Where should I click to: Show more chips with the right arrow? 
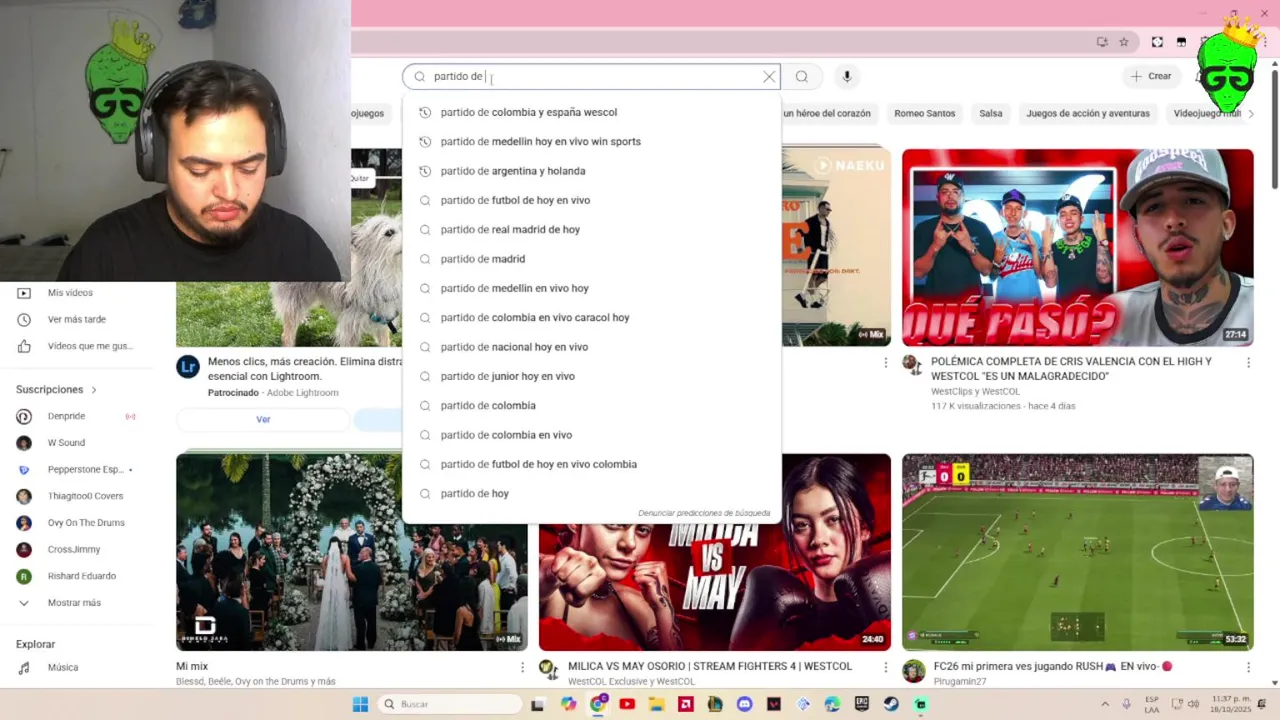(1249, 113)
